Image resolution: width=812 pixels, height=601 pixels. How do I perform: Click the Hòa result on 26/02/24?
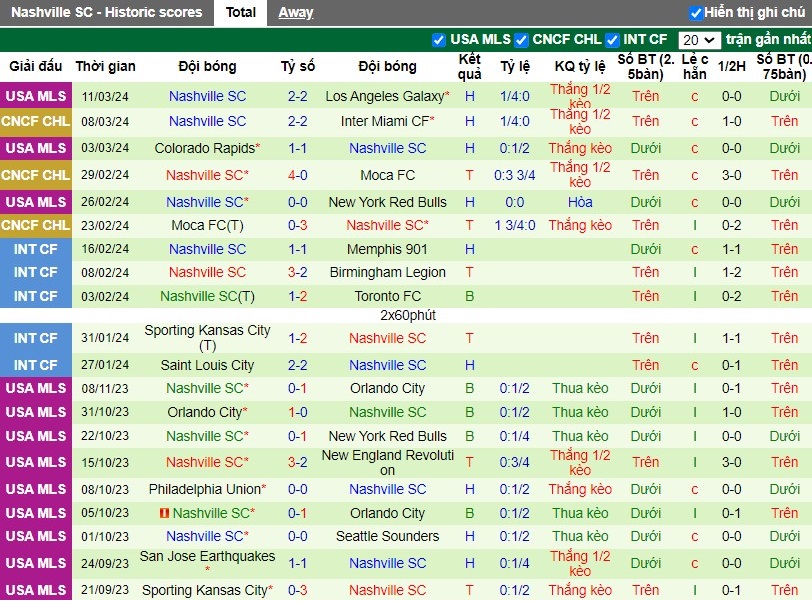pos(580,202)
